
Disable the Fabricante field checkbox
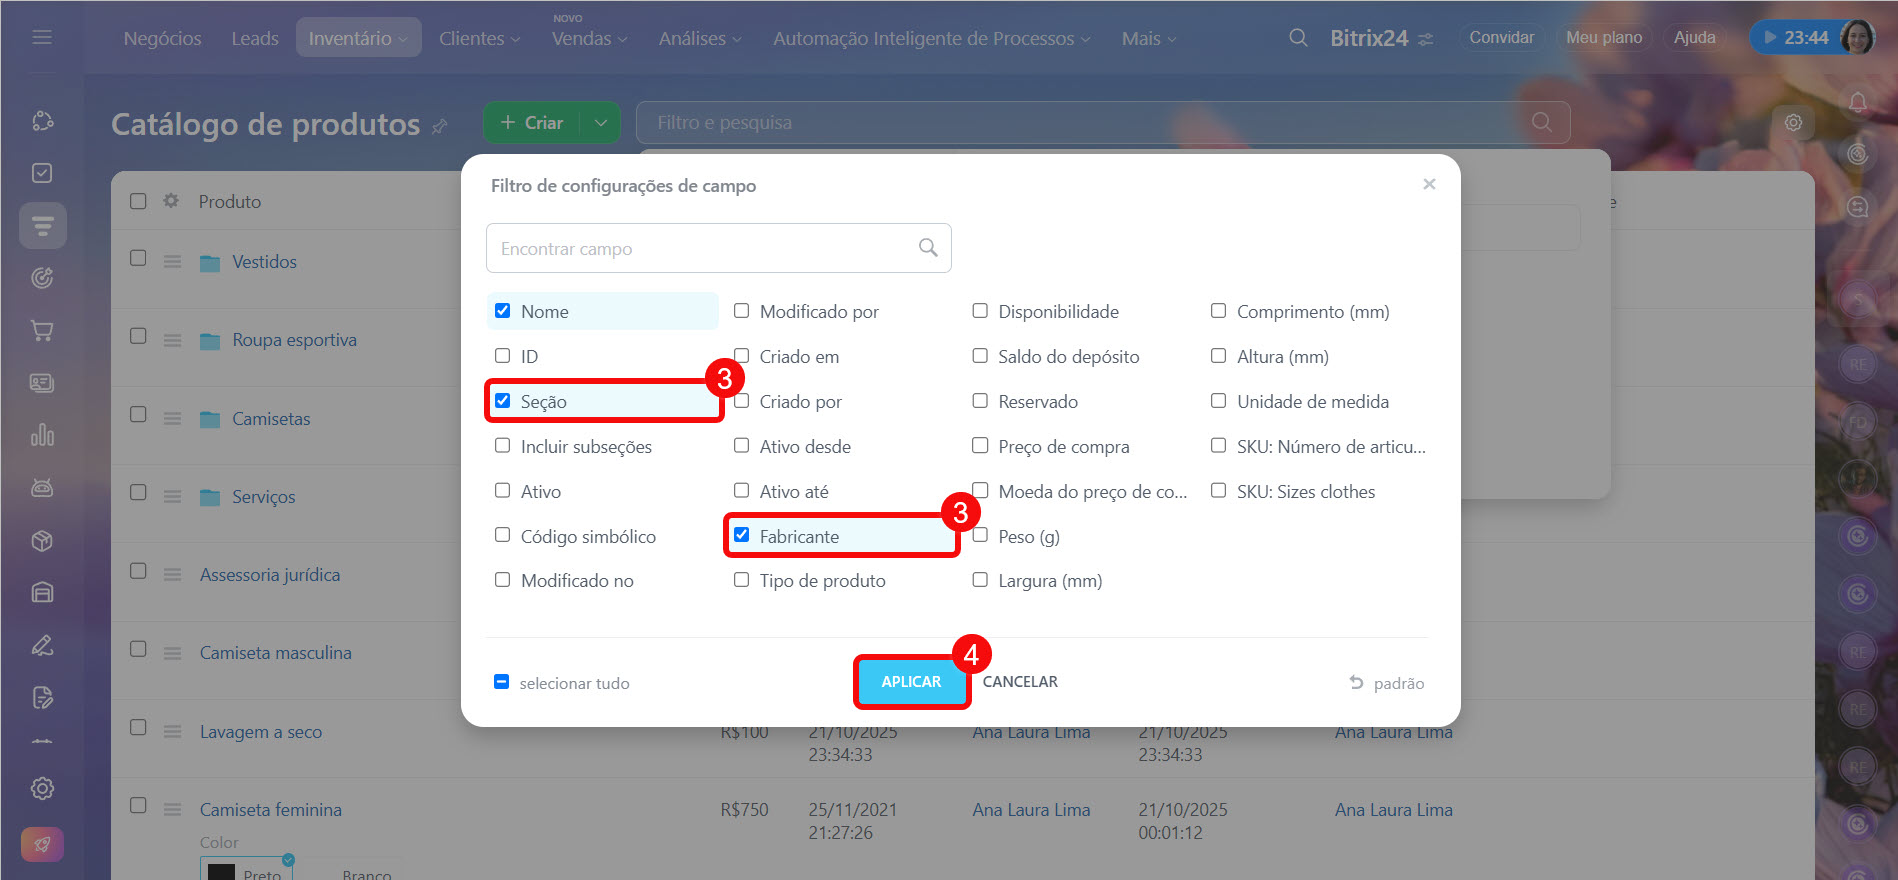[x=742, y=535]
